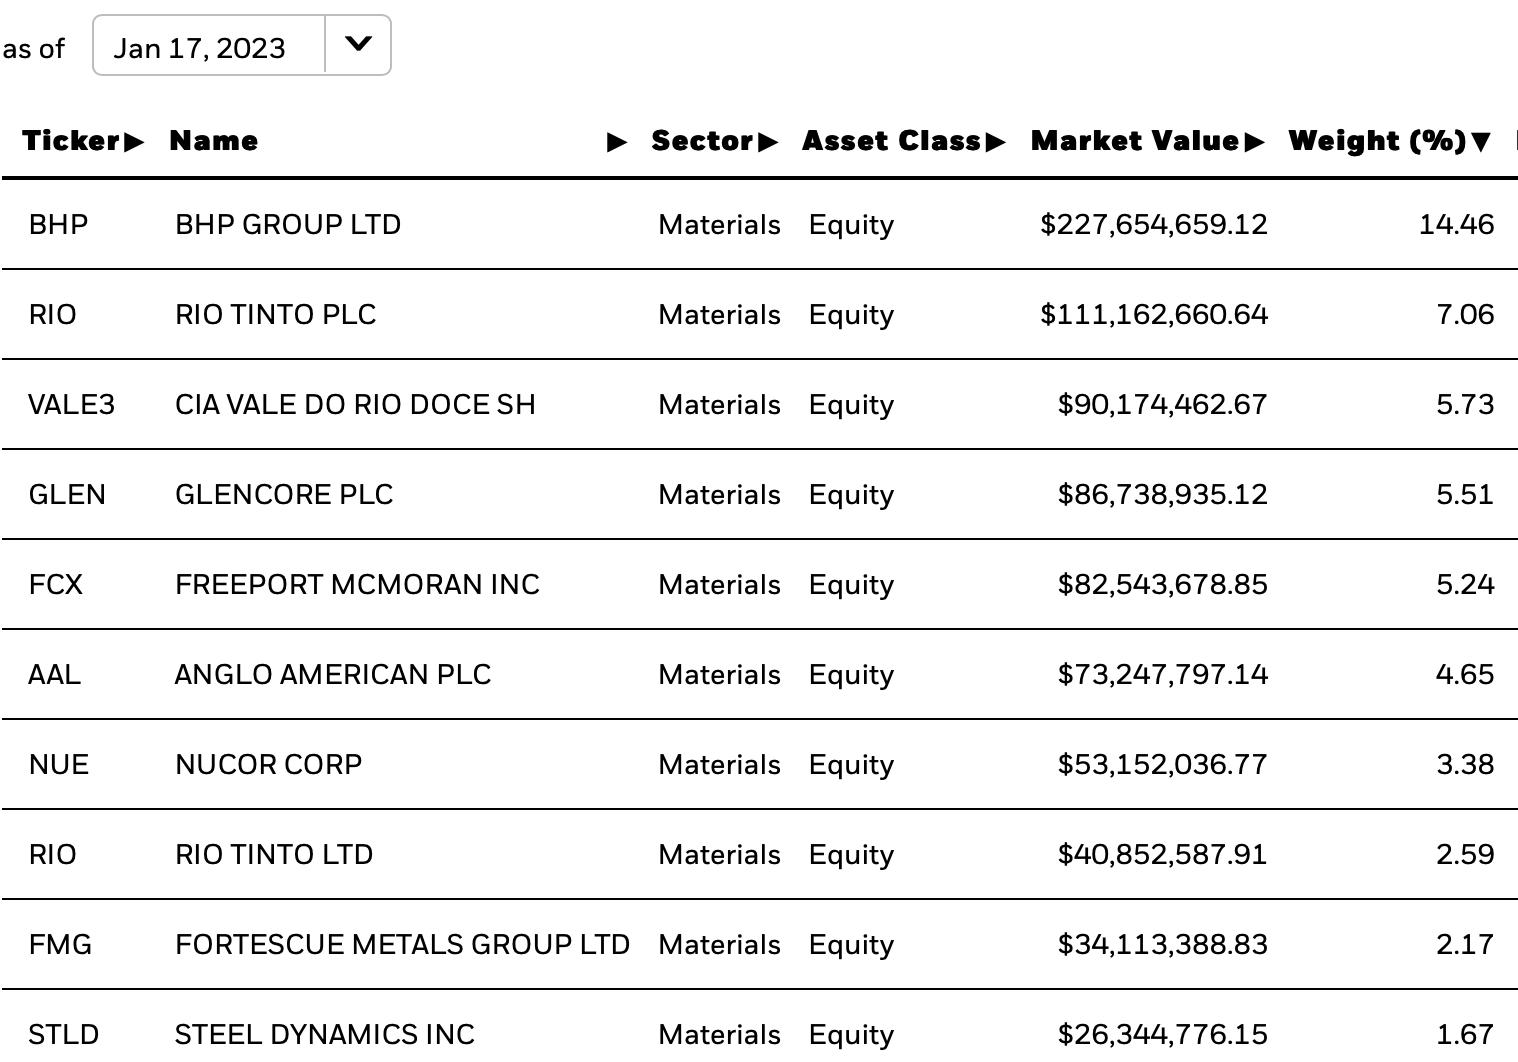This screenshot has height=1062, width=1518.
Task: Click the Name column header
Action: pyautogui.click(x=214, y=141)
